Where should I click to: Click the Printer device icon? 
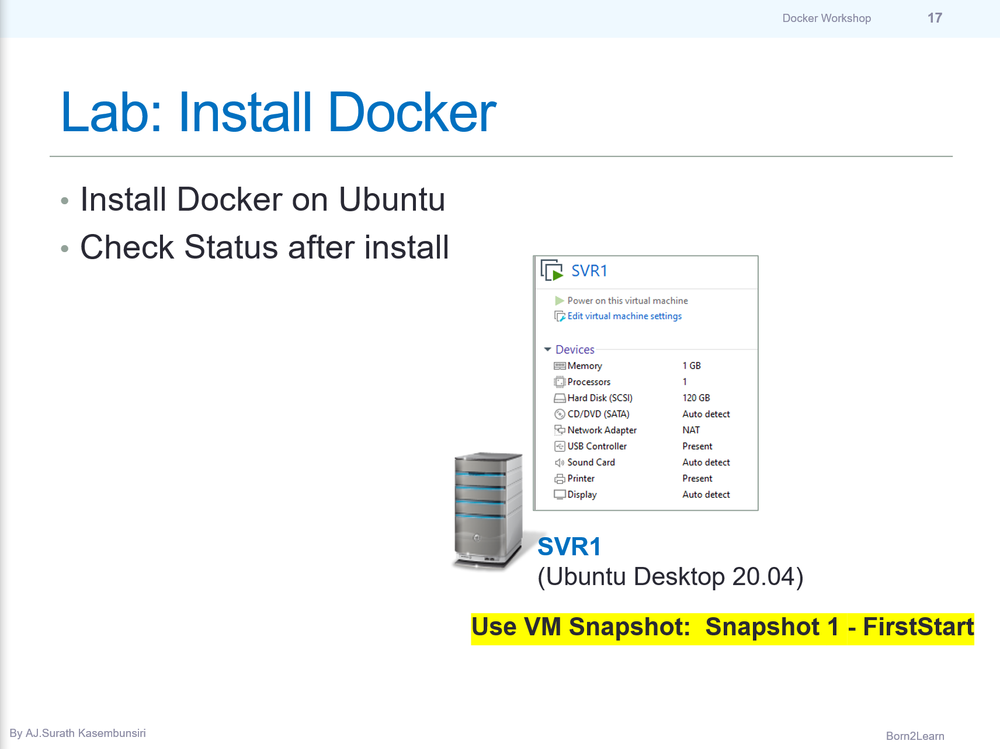pyautogui.click(x=560, y=478)
